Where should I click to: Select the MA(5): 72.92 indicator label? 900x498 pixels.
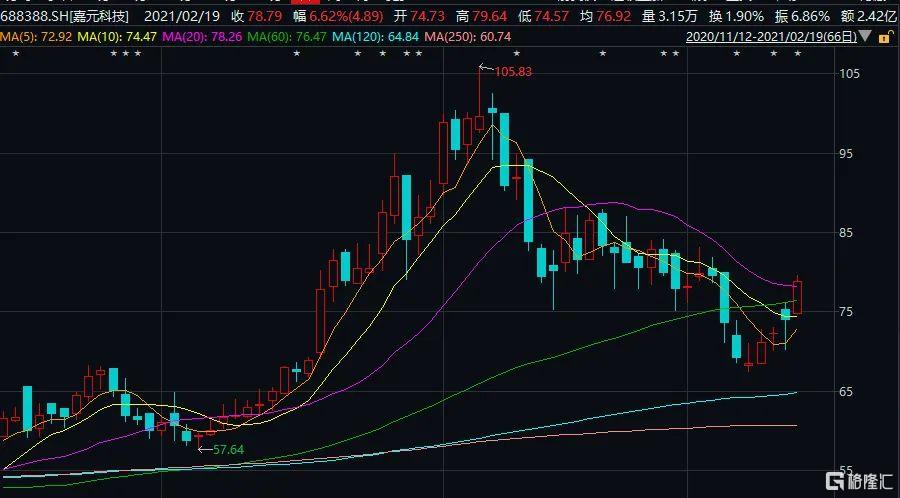[36, 37]
